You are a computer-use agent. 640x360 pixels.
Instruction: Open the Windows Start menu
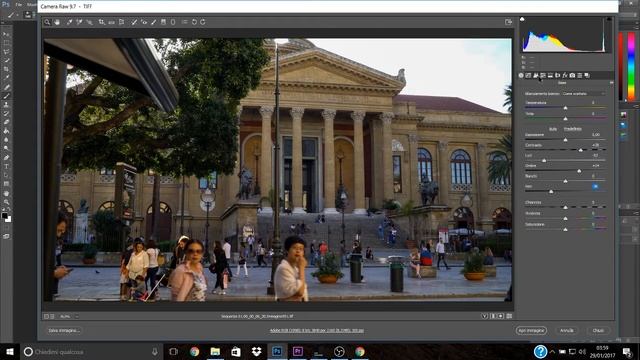pyautogui.click(x=10, y=351)
